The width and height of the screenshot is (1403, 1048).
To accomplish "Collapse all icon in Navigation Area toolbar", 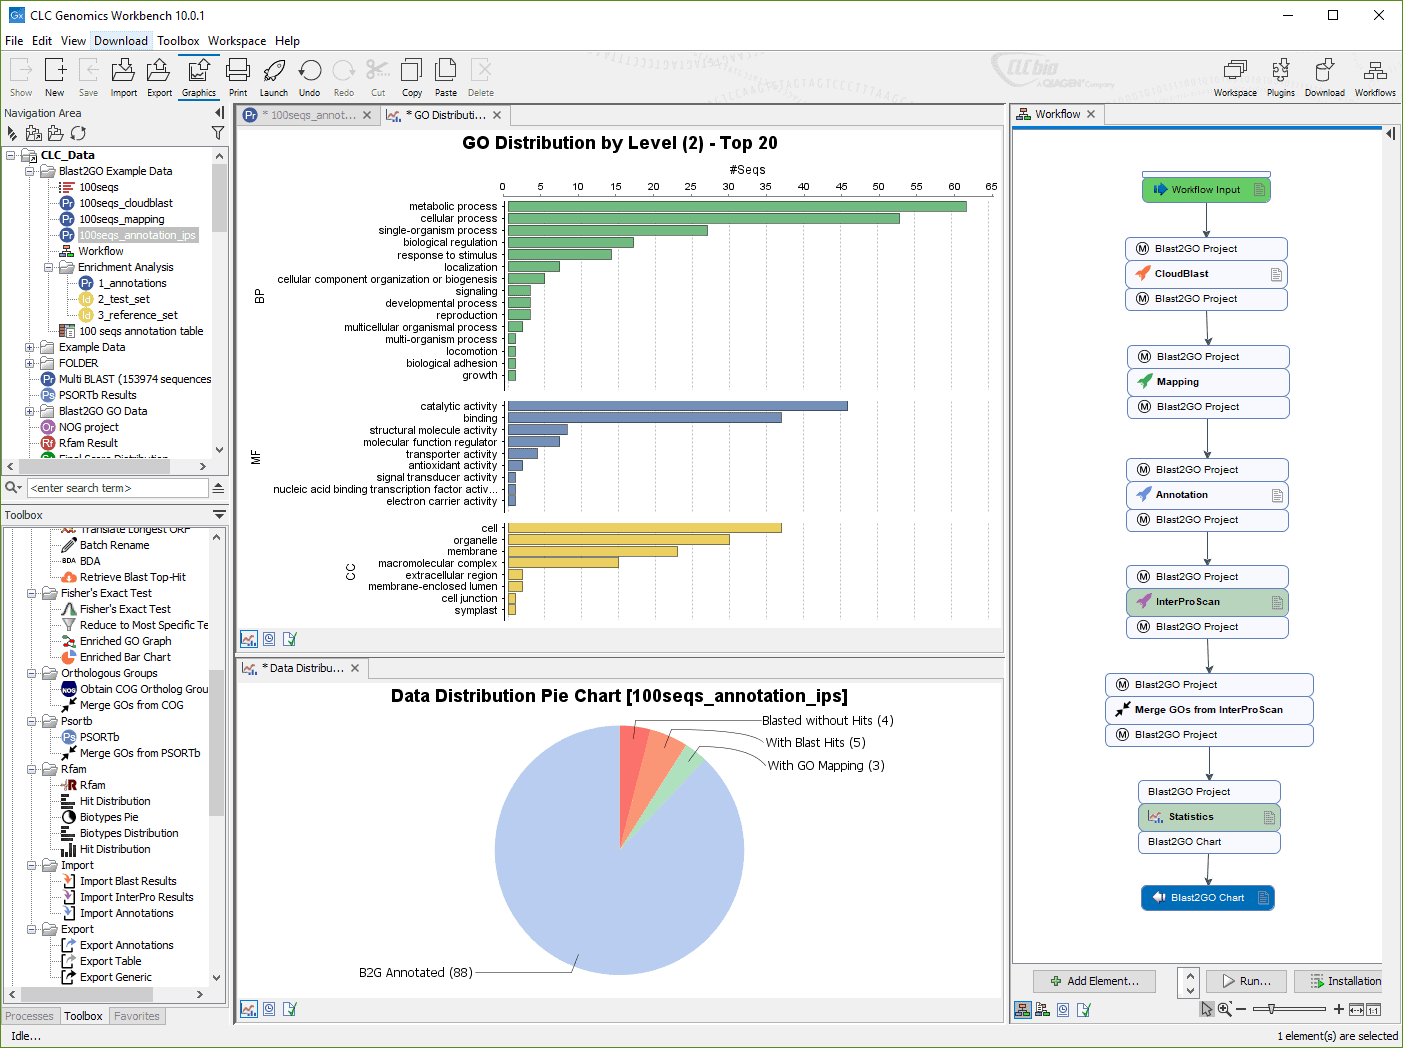I will click(x=12, y=133).
